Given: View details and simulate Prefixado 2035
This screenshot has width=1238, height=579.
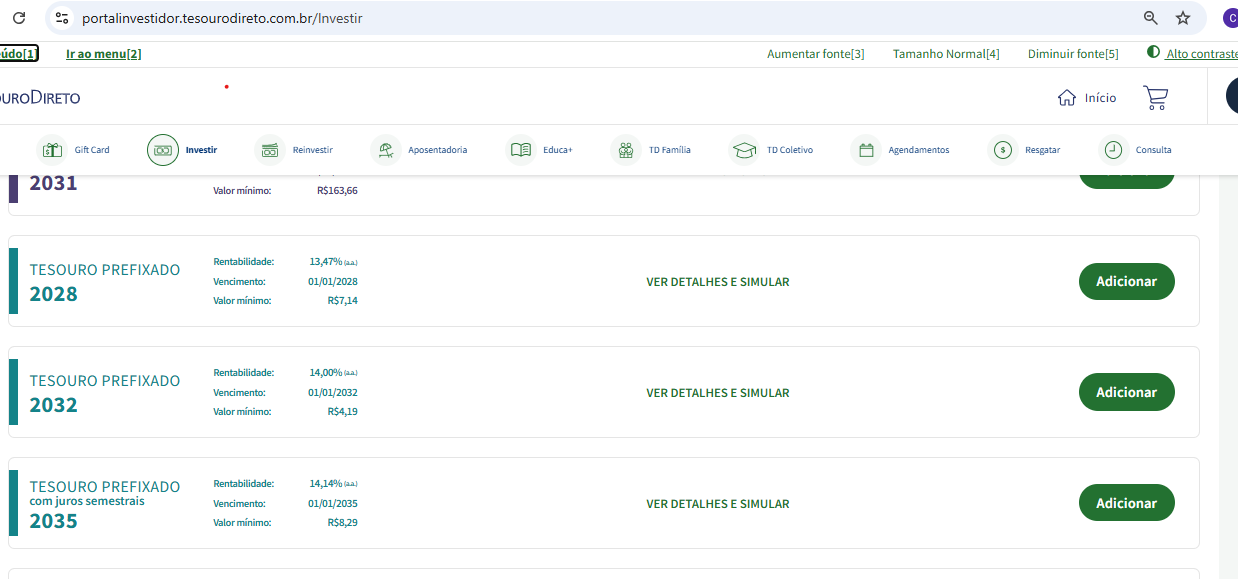Looking at the screenshot, I should pyautogui.click(x=718, y=504).
